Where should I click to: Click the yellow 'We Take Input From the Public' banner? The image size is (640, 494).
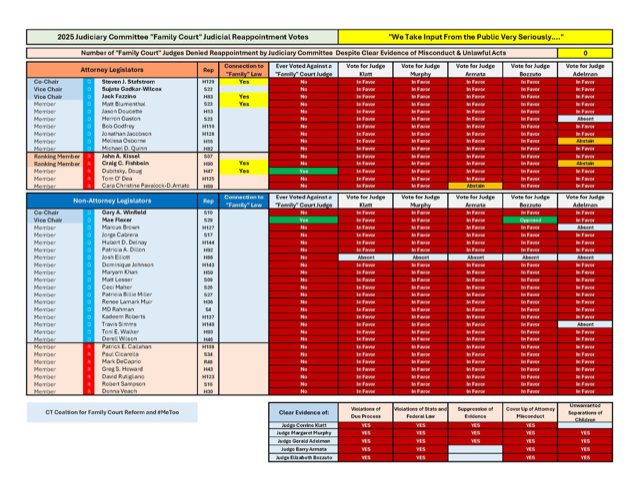pyautogui.click(x=476, y=37)
